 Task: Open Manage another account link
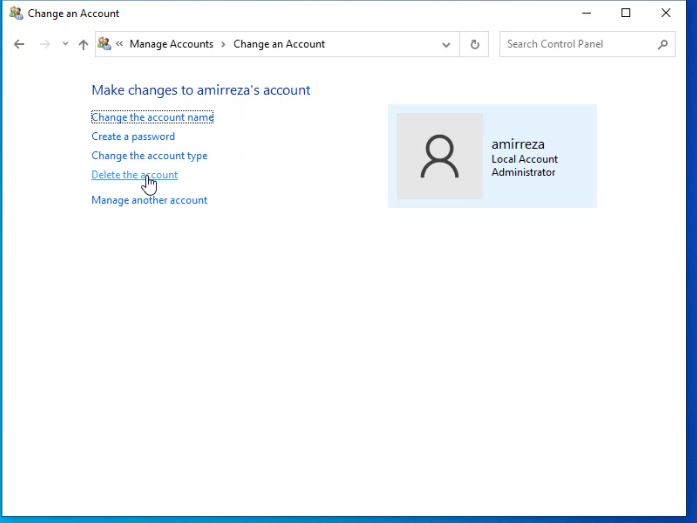tap(149, 200)
